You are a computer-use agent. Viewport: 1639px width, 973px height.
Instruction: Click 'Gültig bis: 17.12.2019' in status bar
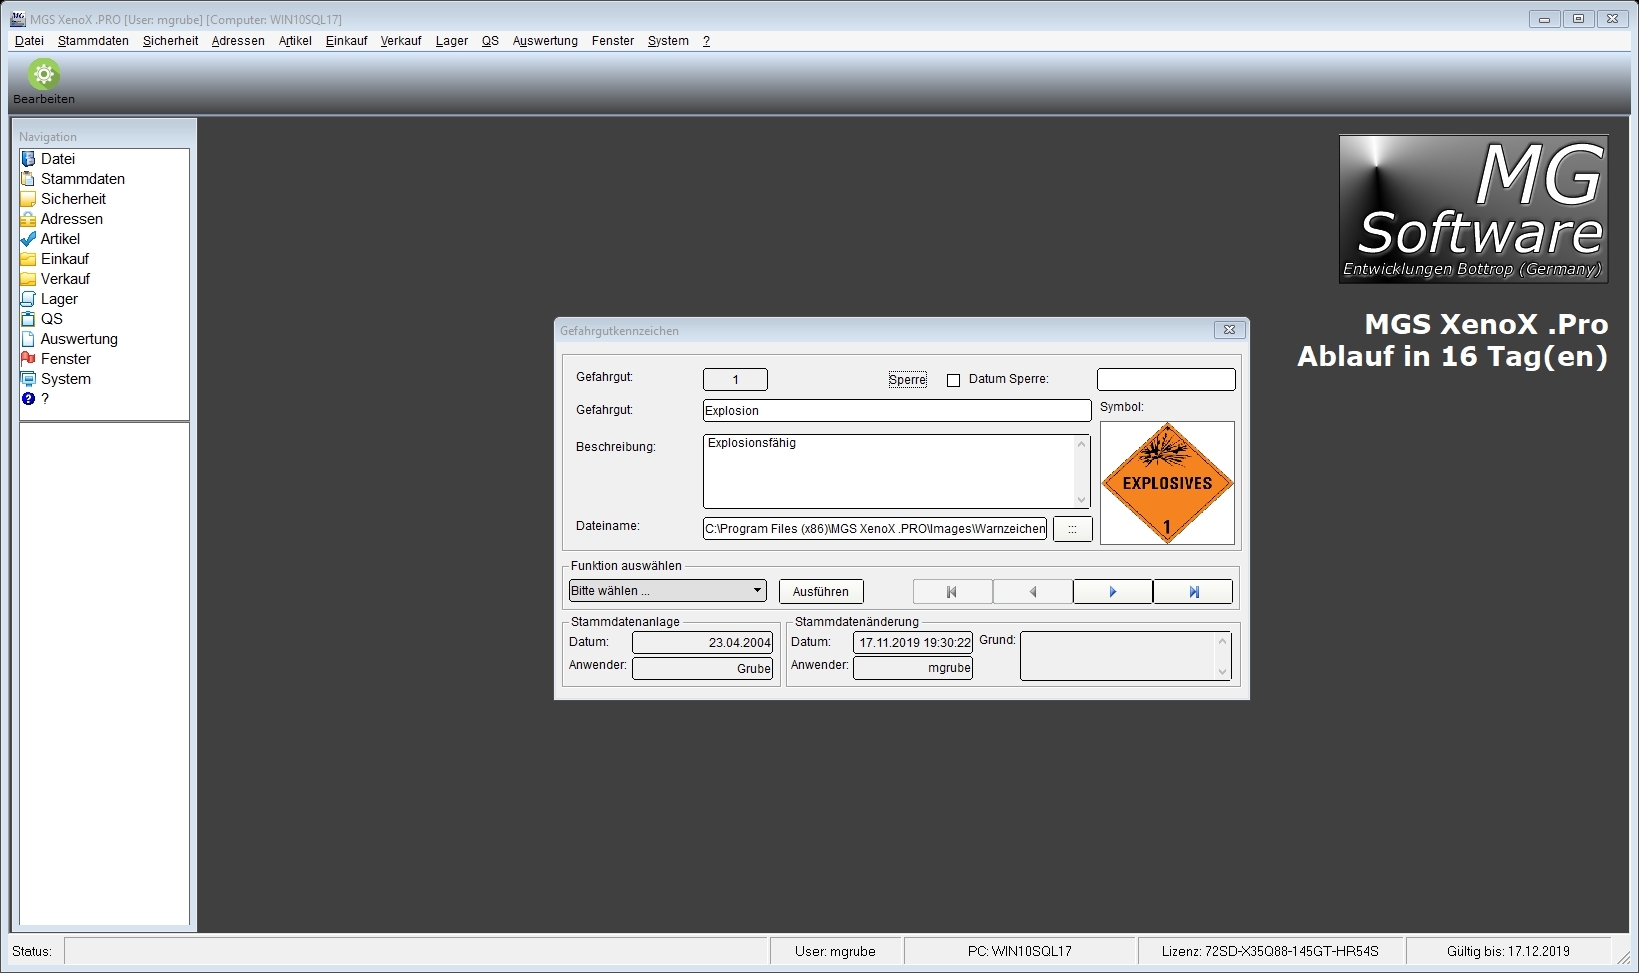(1508, 952)
